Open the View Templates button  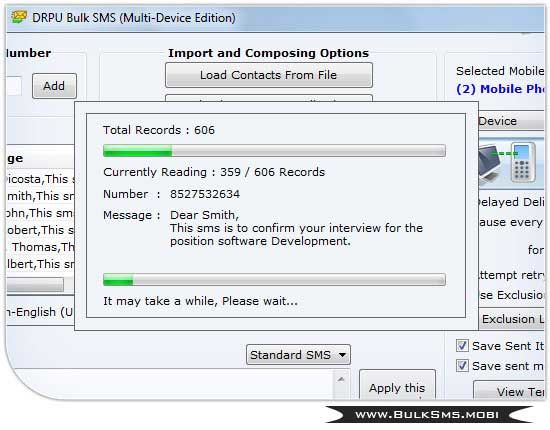pos(510,390)
